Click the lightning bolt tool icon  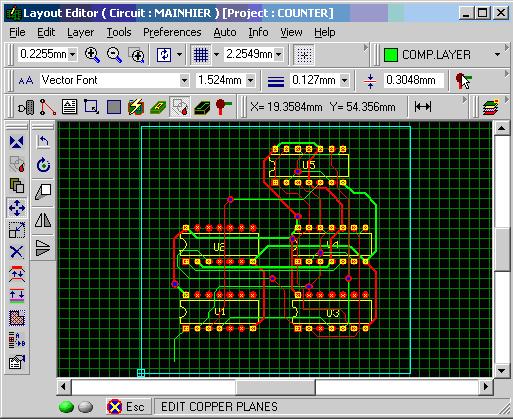tap(136, 107)
